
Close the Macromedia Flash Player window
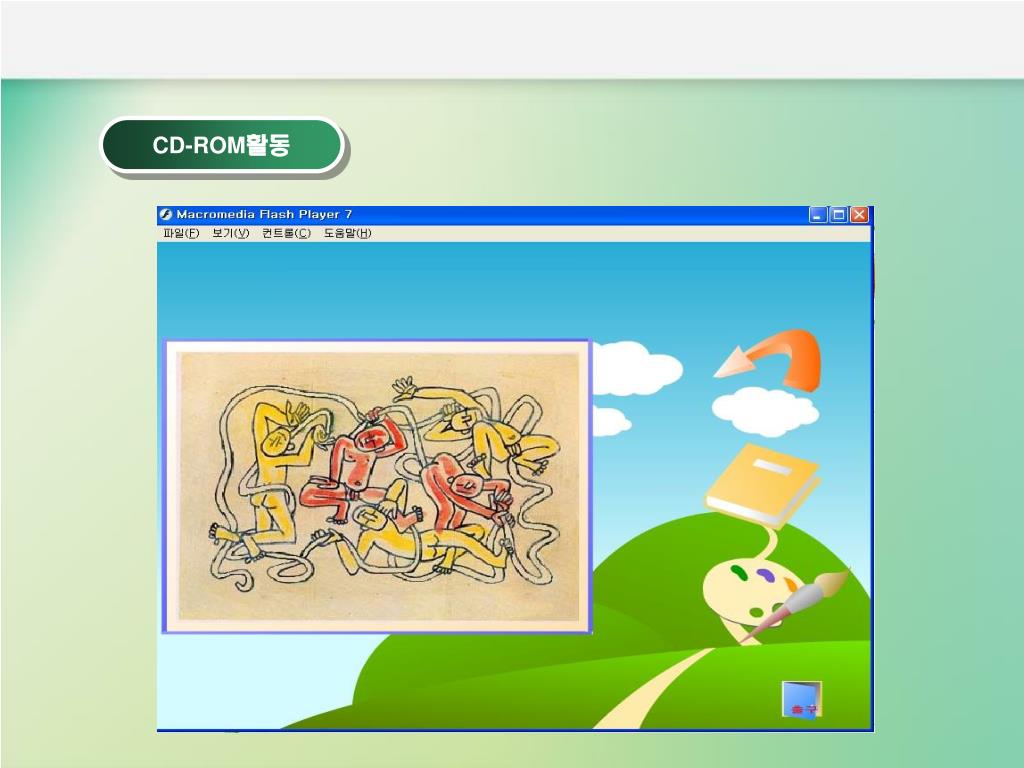click(859, 215)
